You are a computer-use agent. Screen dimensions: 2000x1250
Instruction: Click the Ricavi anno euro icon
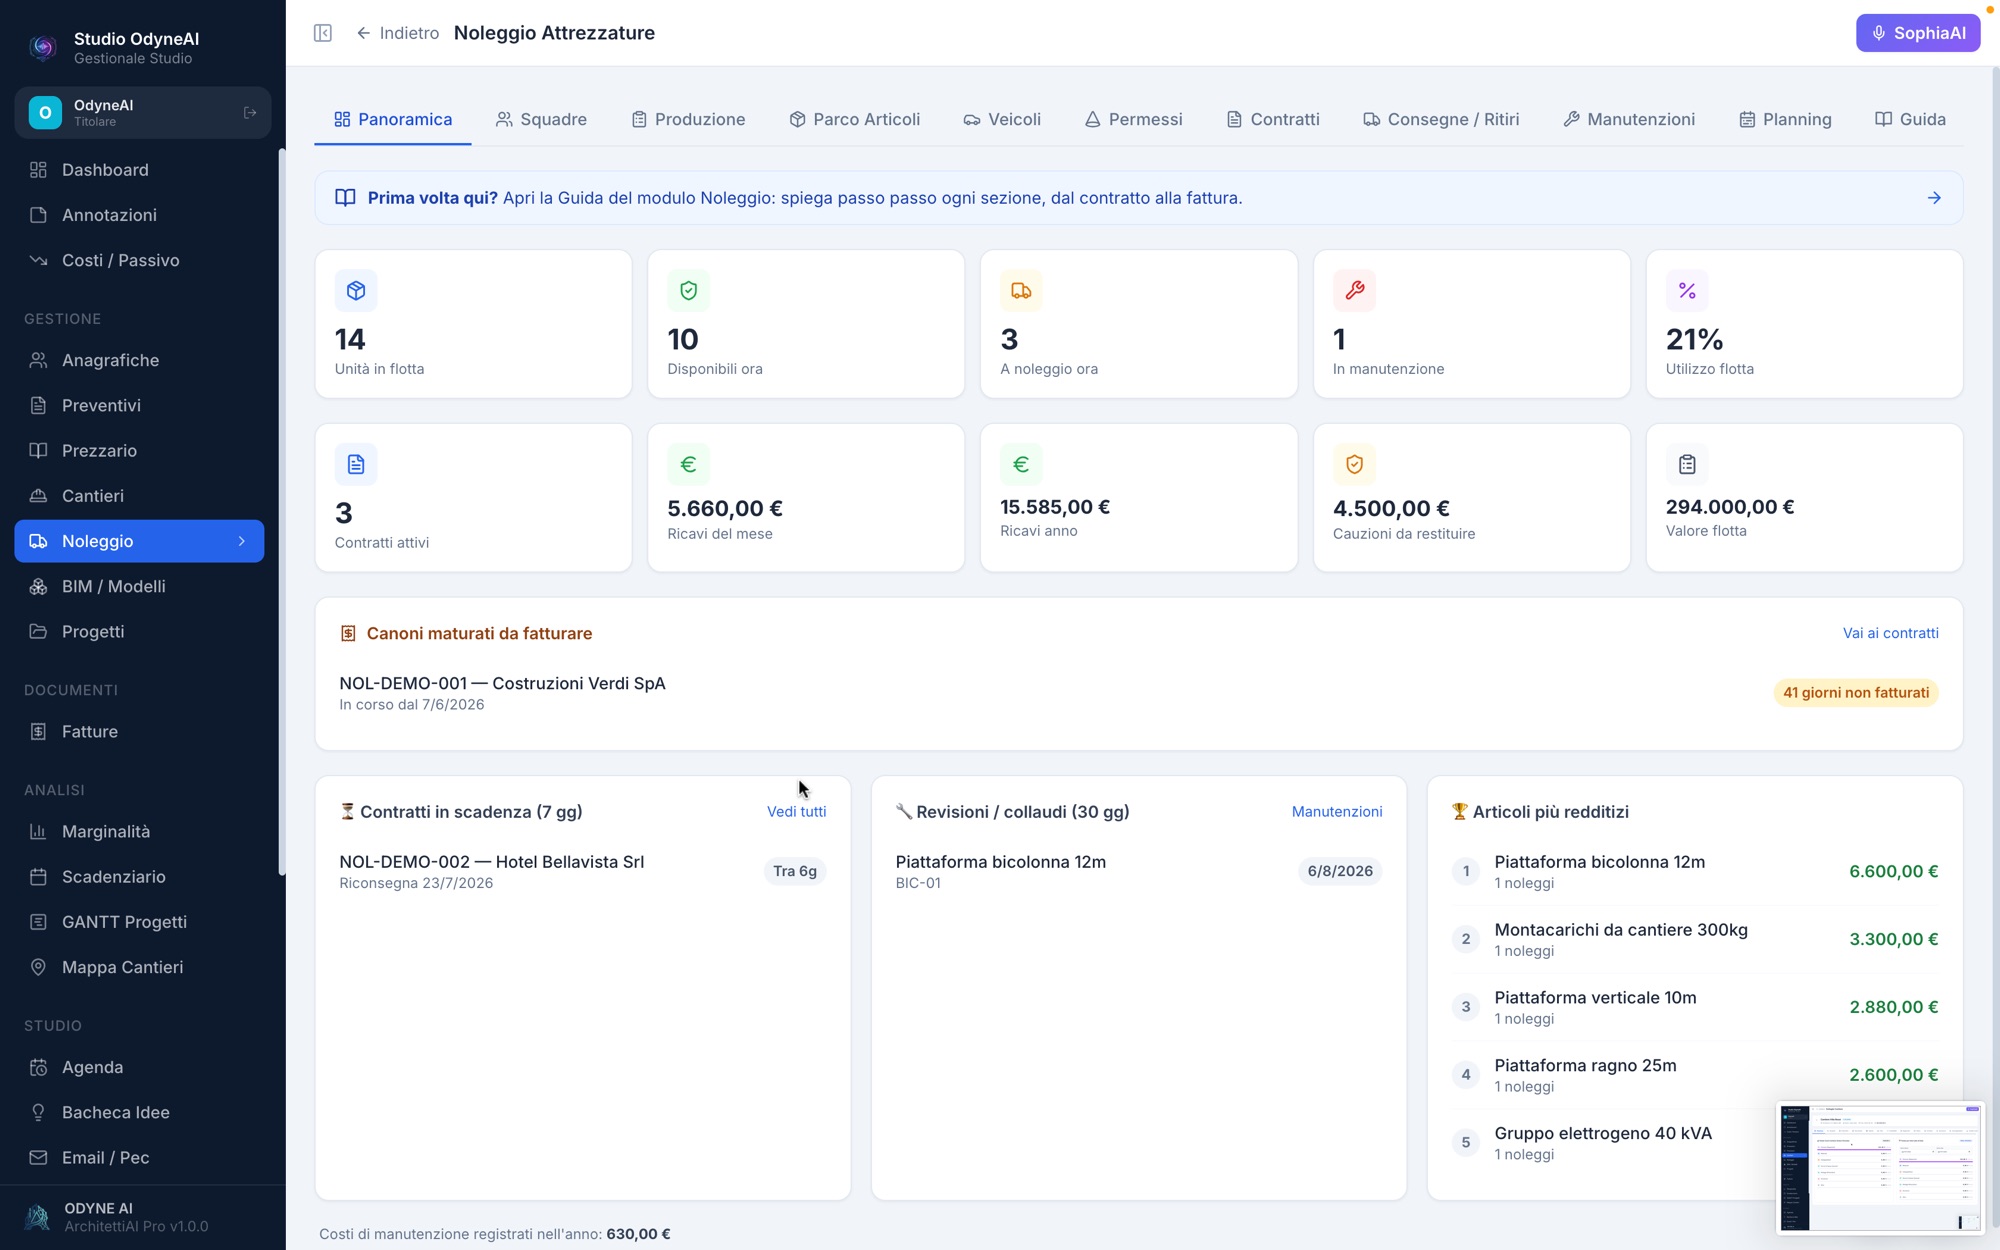click(x=1021, y=464)
